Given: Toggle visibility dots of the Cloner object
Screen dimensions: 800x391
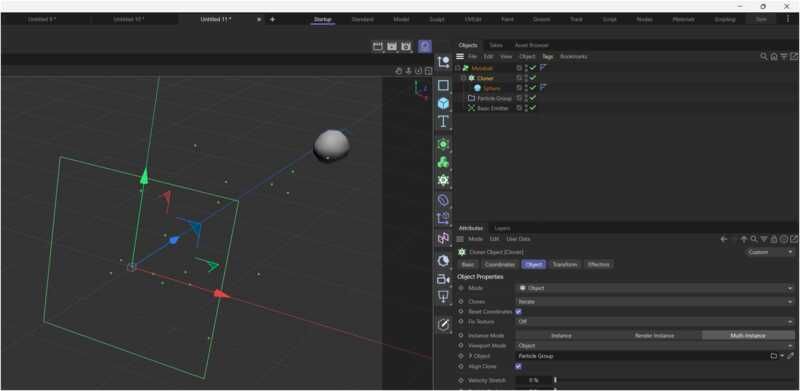Looking at the screenshot, I should point(526,78).
